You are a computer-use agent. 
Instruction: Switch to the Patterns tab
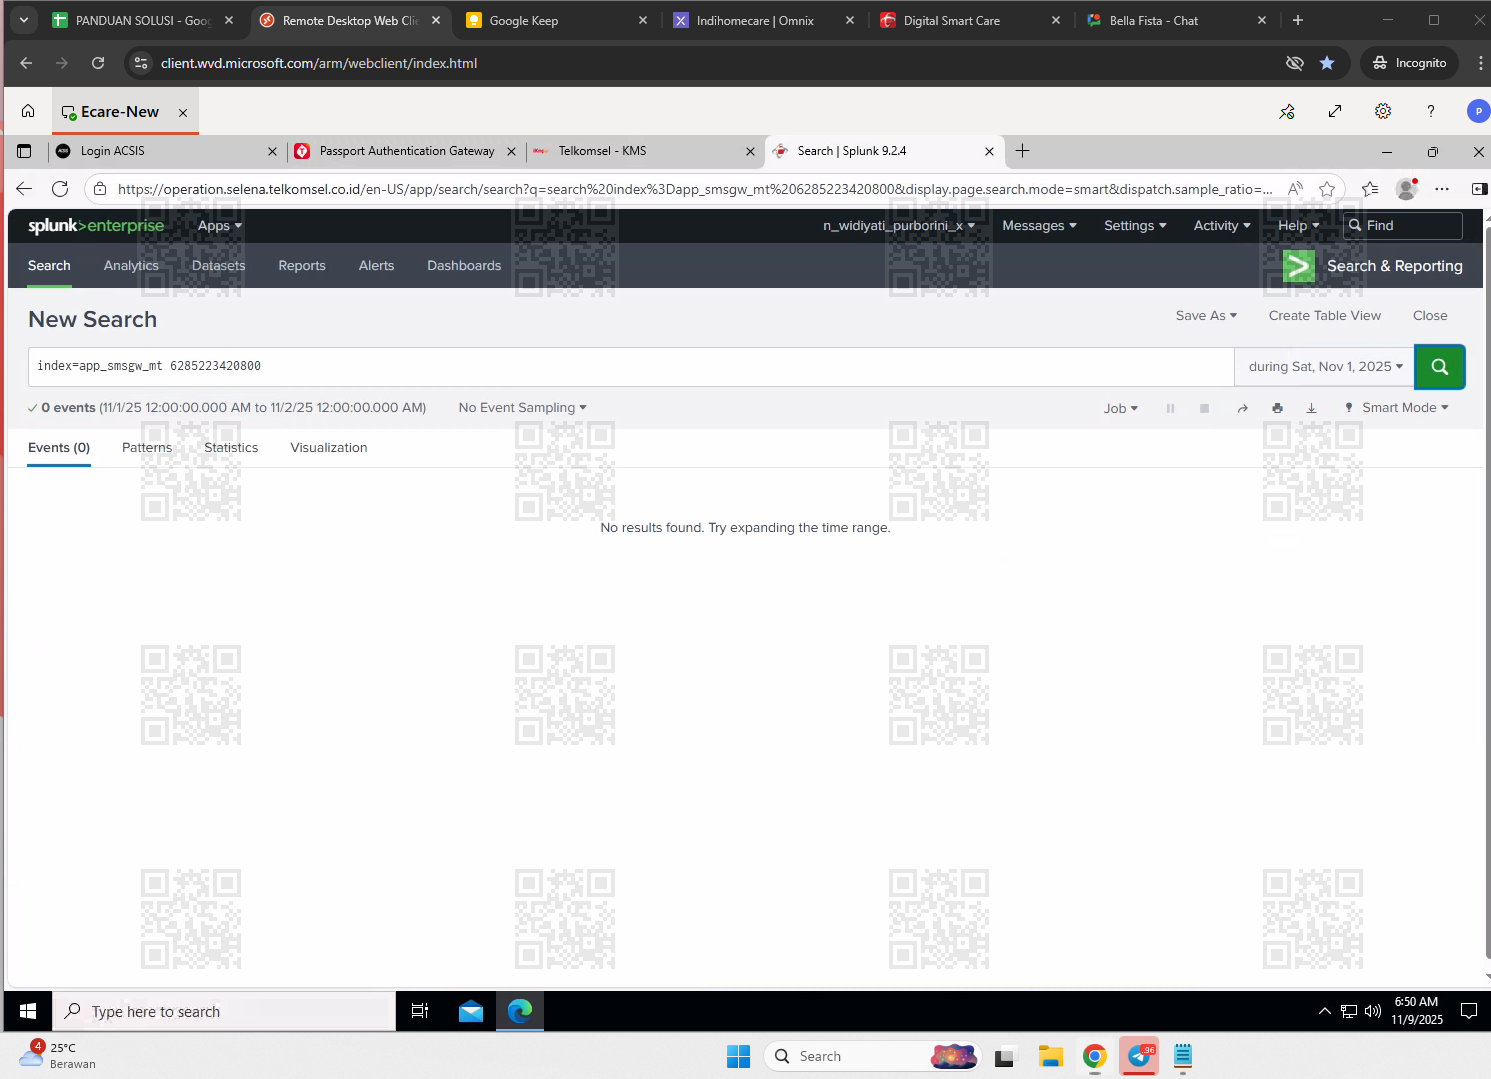pyautogui.click(x=147, y=448)
